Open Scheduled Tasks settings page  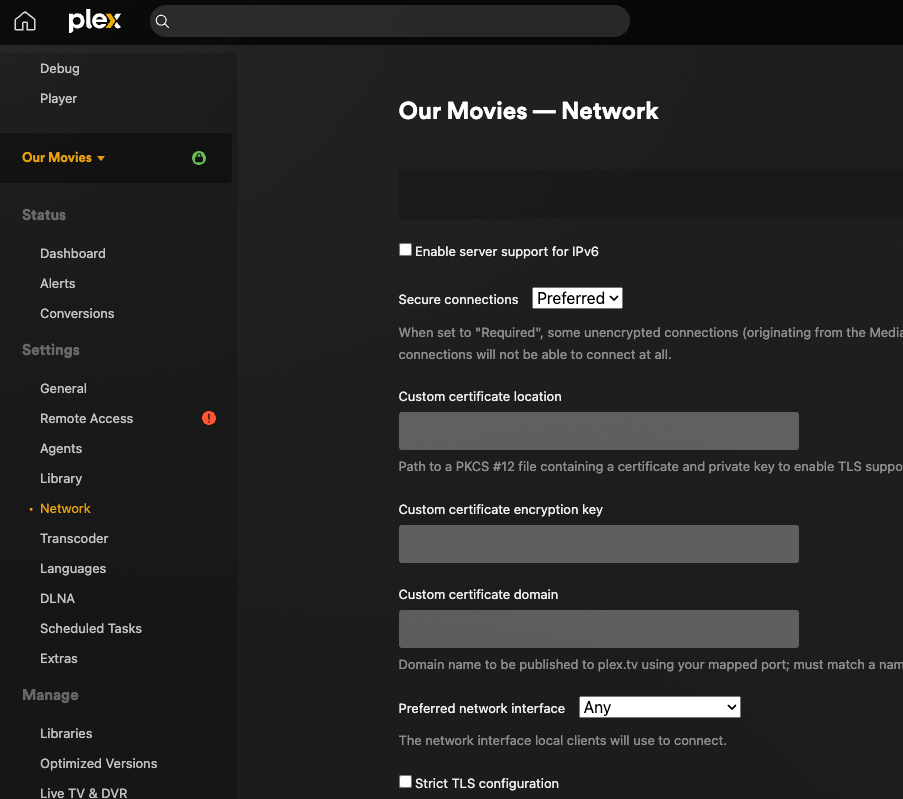click(91, 628)
